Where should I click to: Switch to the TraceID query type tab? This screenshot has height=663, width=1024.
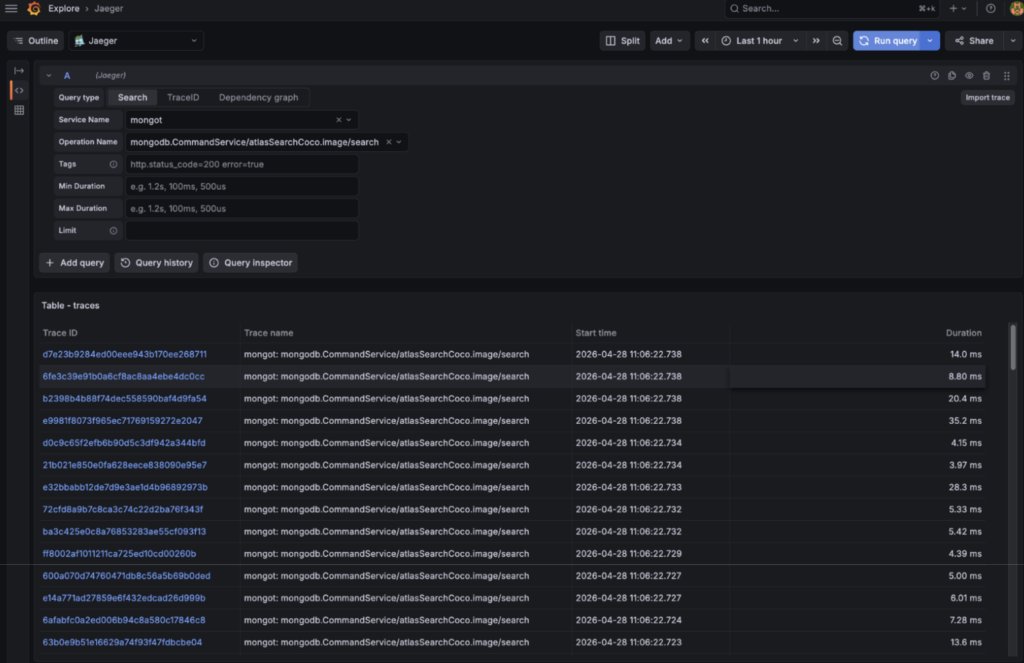pos(183,97)
